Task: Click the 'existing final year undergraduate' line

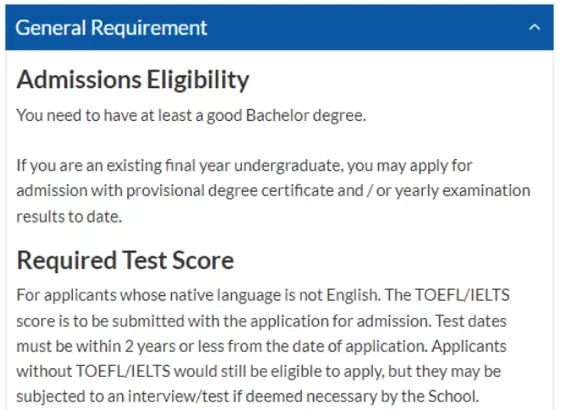Action: [x=244, y=166]
